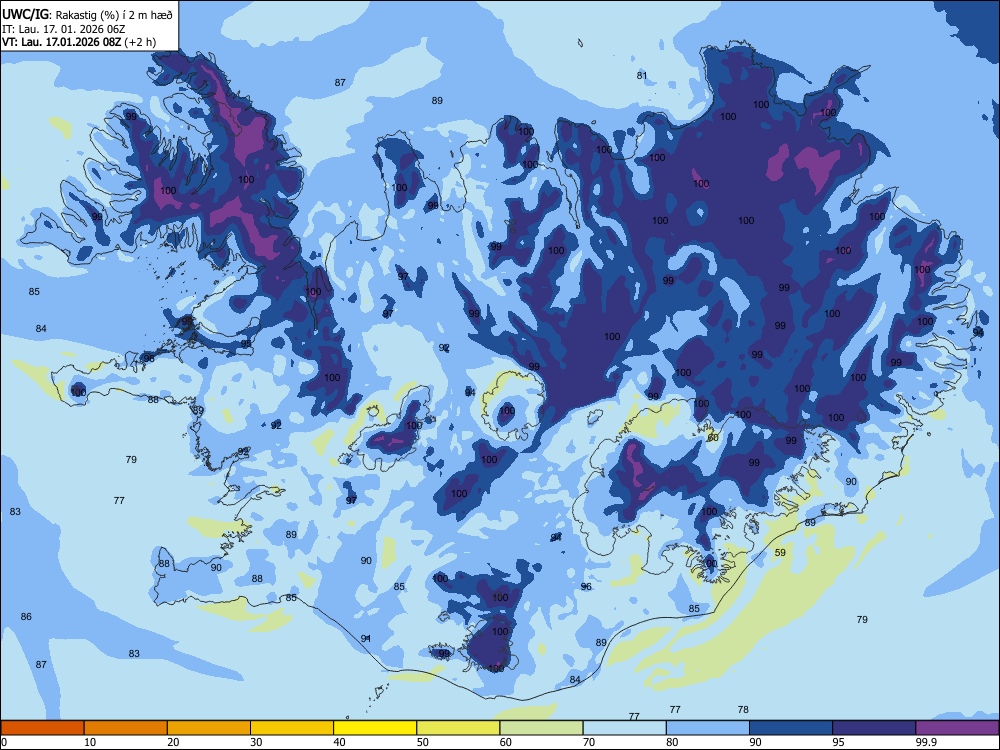Click the 80–90 light blue legend swatch
Screen dimensions: 1000x750
tap(708, 728)
